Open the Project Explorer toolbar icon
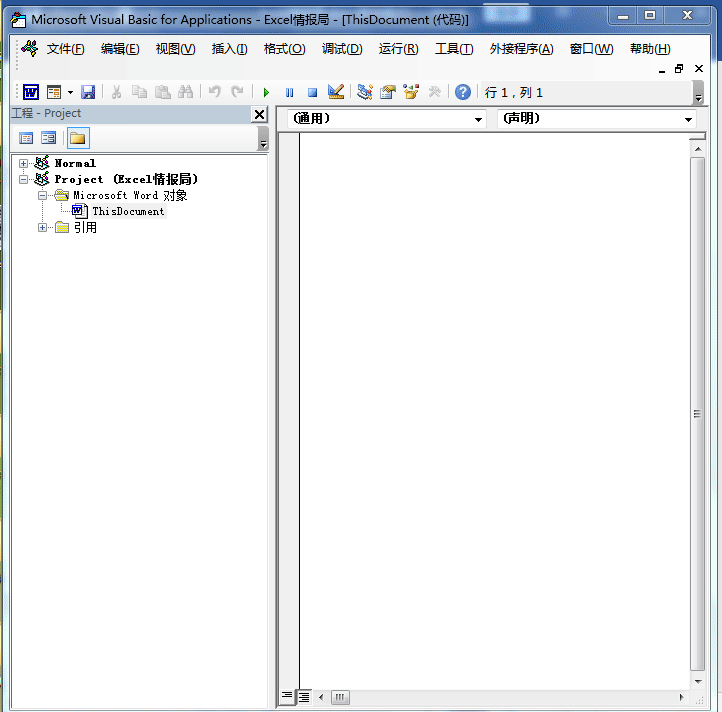The height and width of the screenshot is (712, 722). coord(365,92)
